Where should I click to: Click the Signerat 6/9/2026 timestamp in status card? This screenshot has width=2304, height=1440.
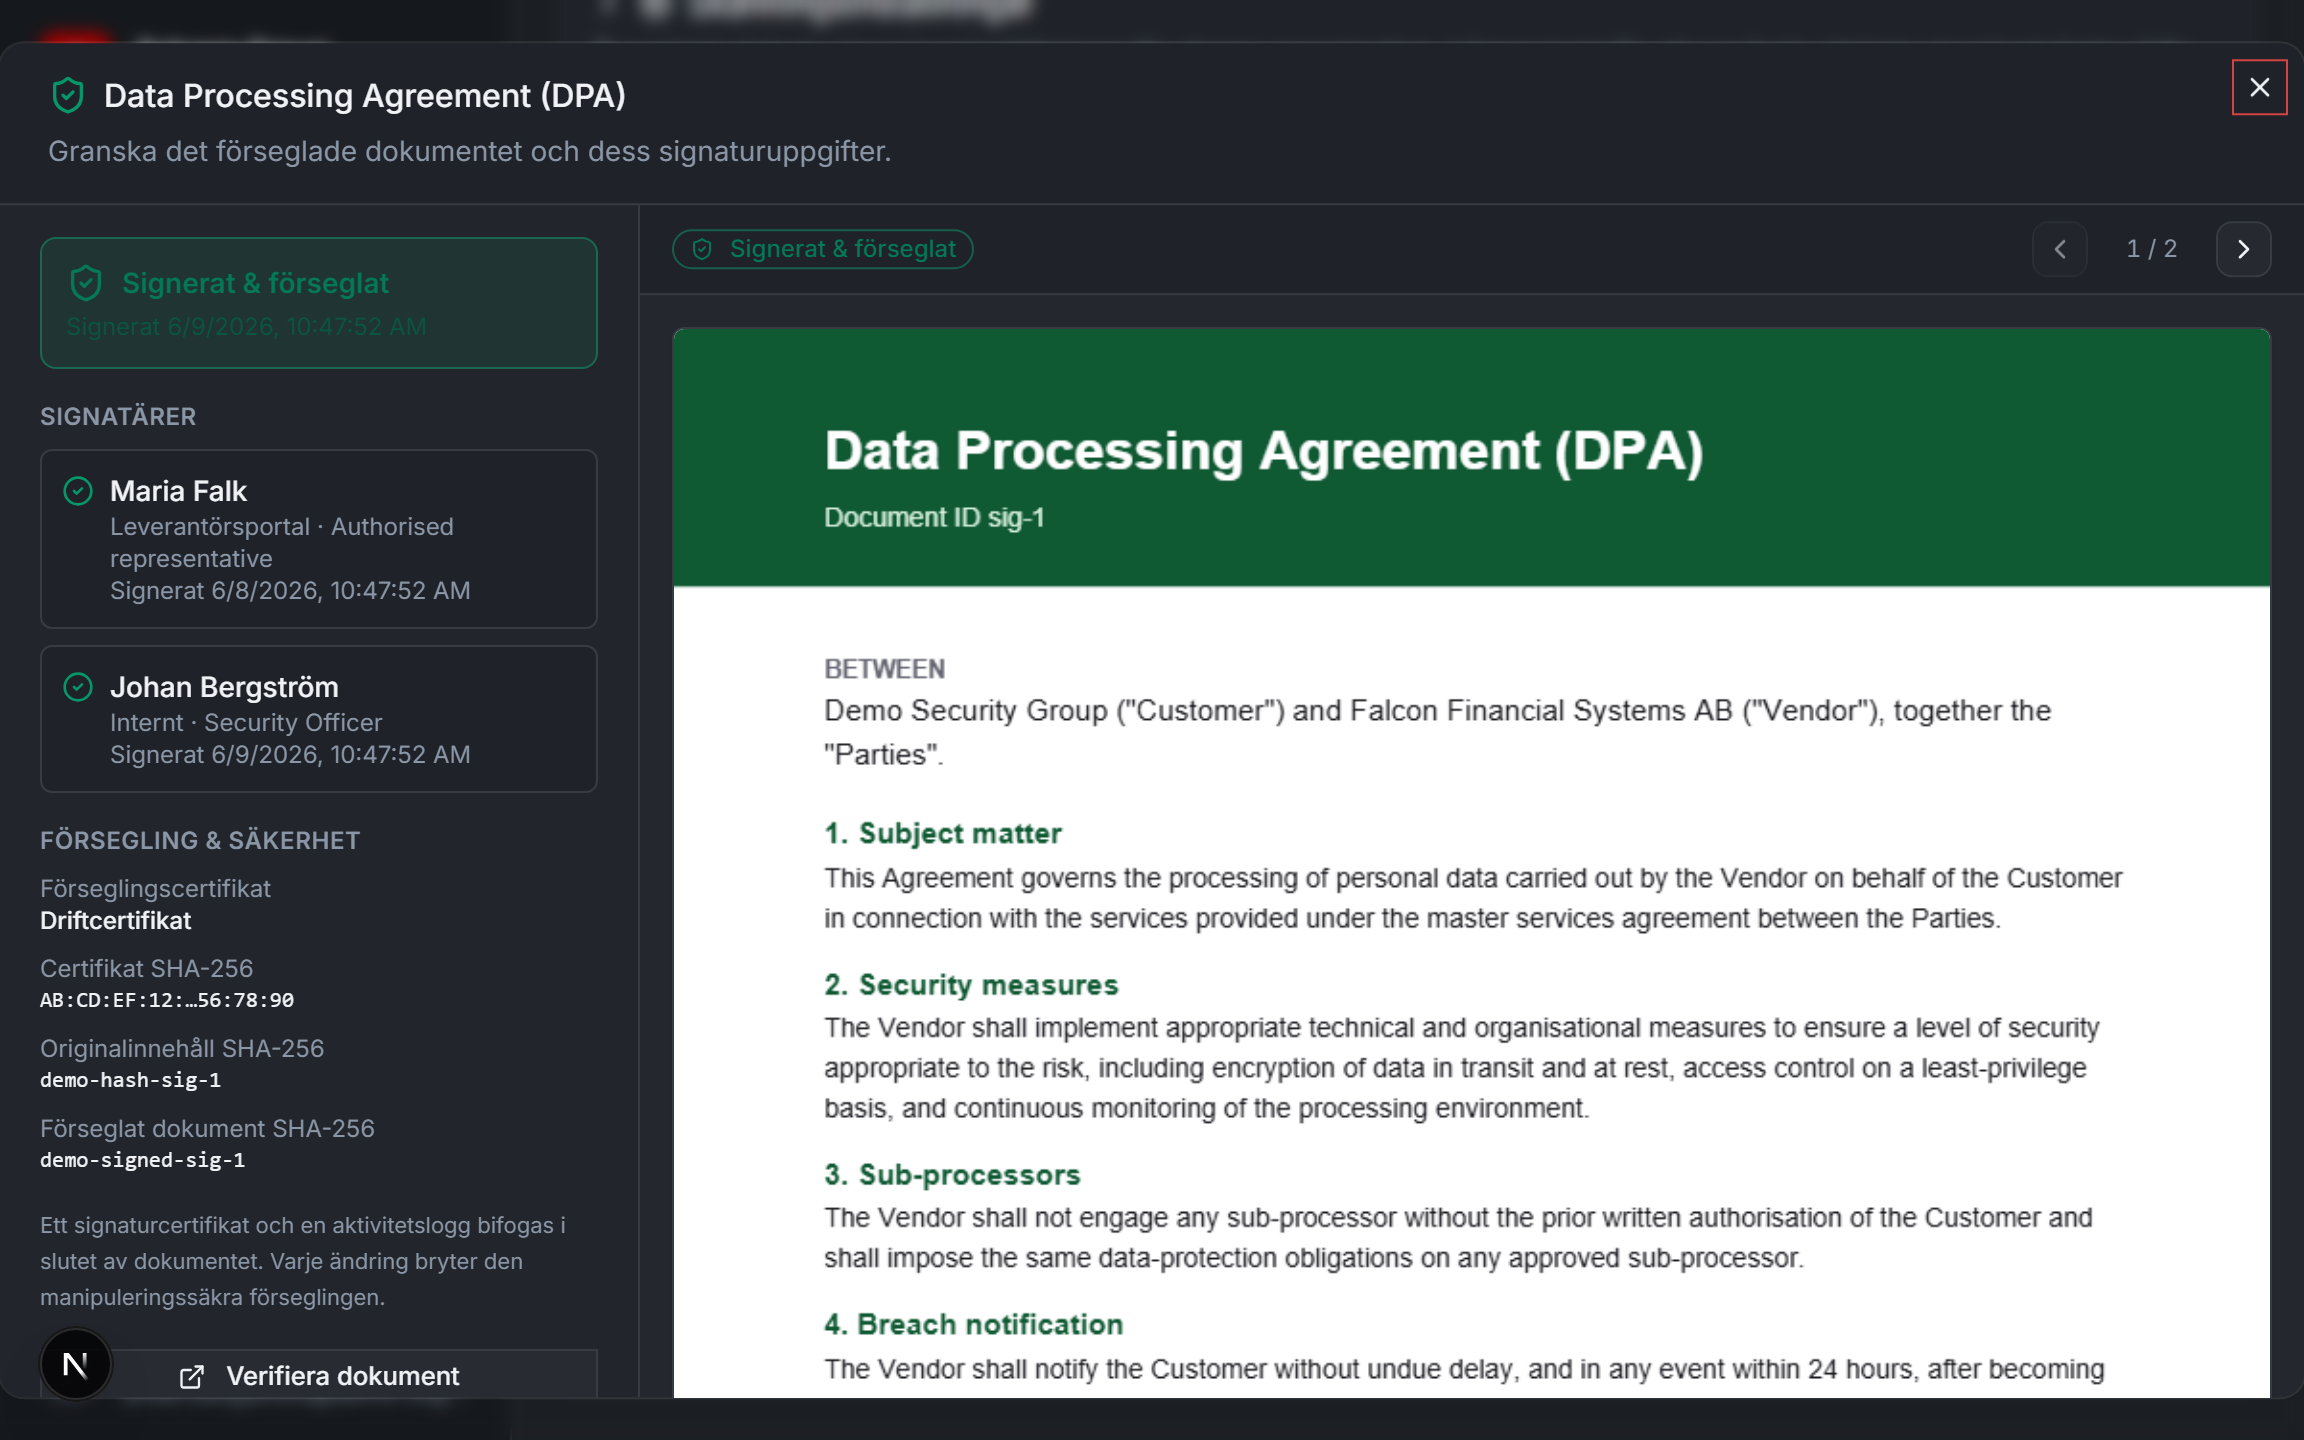tap(246, 327)
